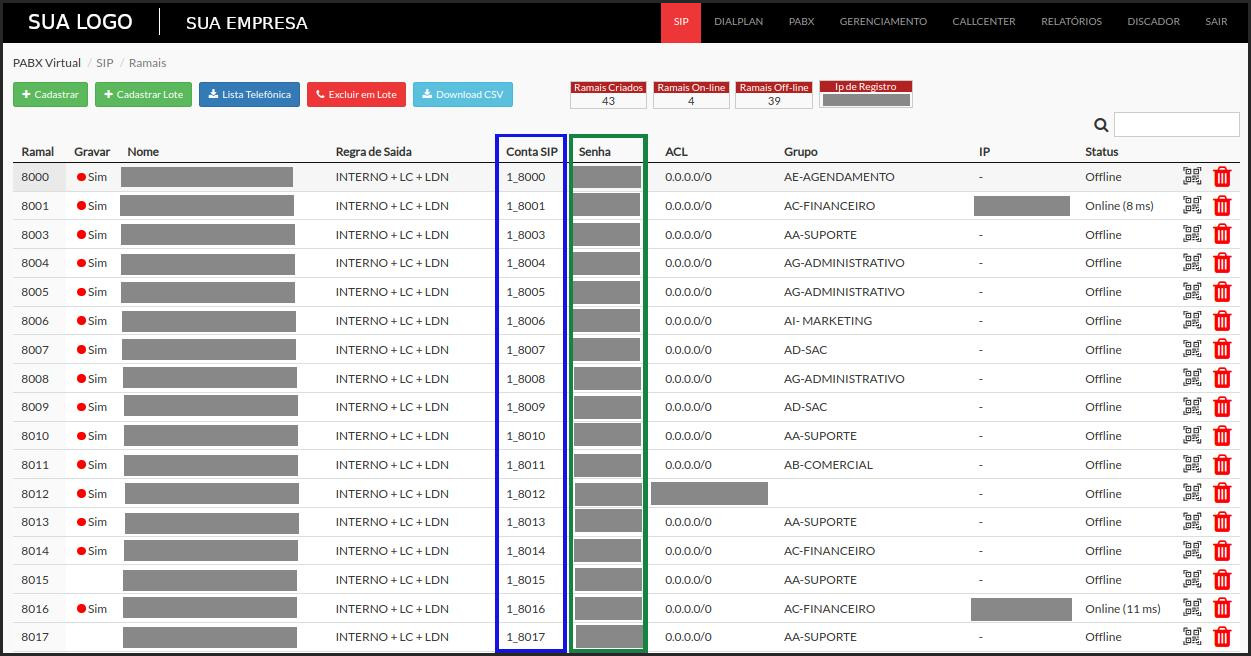The height and width of the screenshot is (656, 1251).
Task: Remove ramal 8013 via its trash icon
Action: (1221, 522)
